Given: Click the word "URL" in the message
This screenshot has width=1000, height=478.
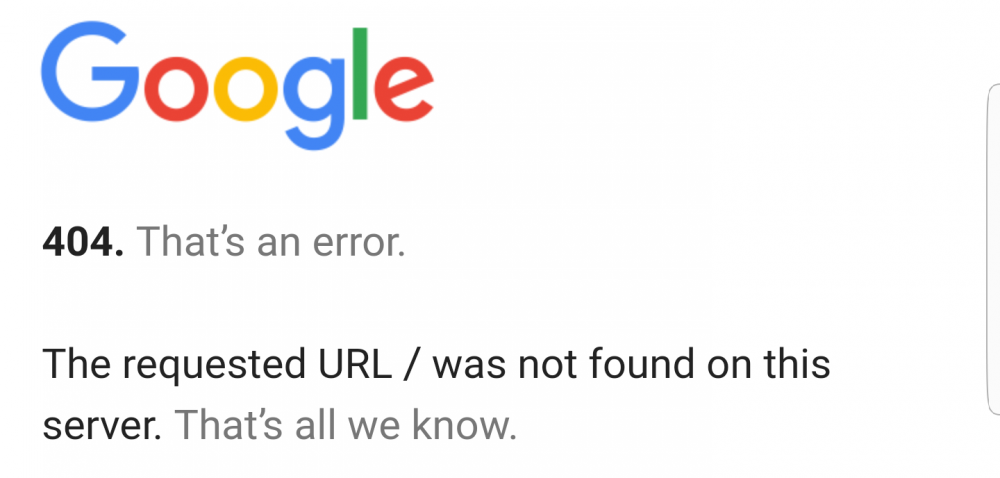Looking at the screenshot, I should 354,365.
